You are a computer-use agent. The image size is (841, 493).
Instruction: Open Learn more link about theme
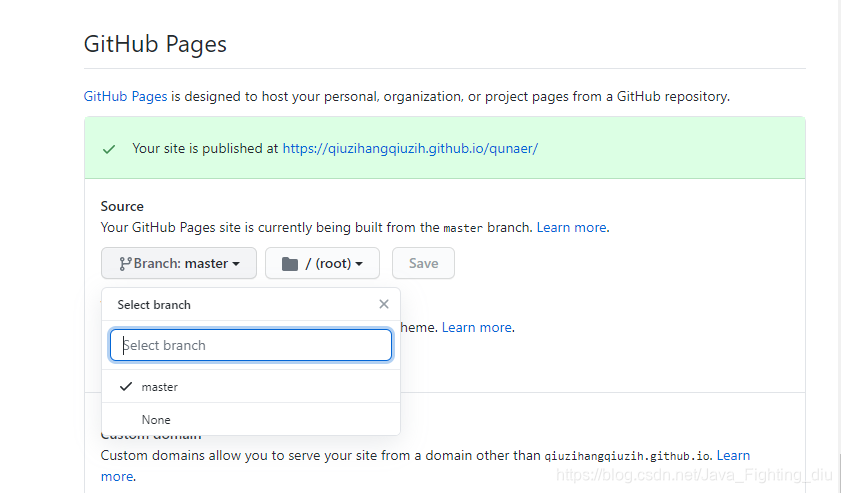coord(476,327)
